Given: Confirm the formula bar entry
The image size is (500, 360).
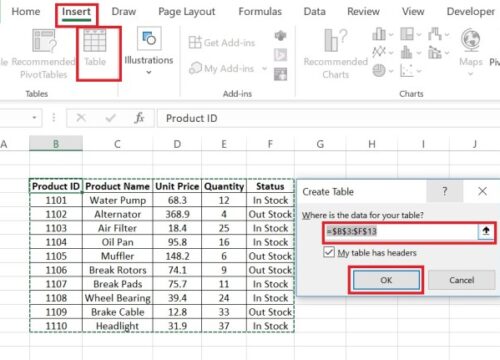Looking at the screenshot, I should (x=110, y=118).
